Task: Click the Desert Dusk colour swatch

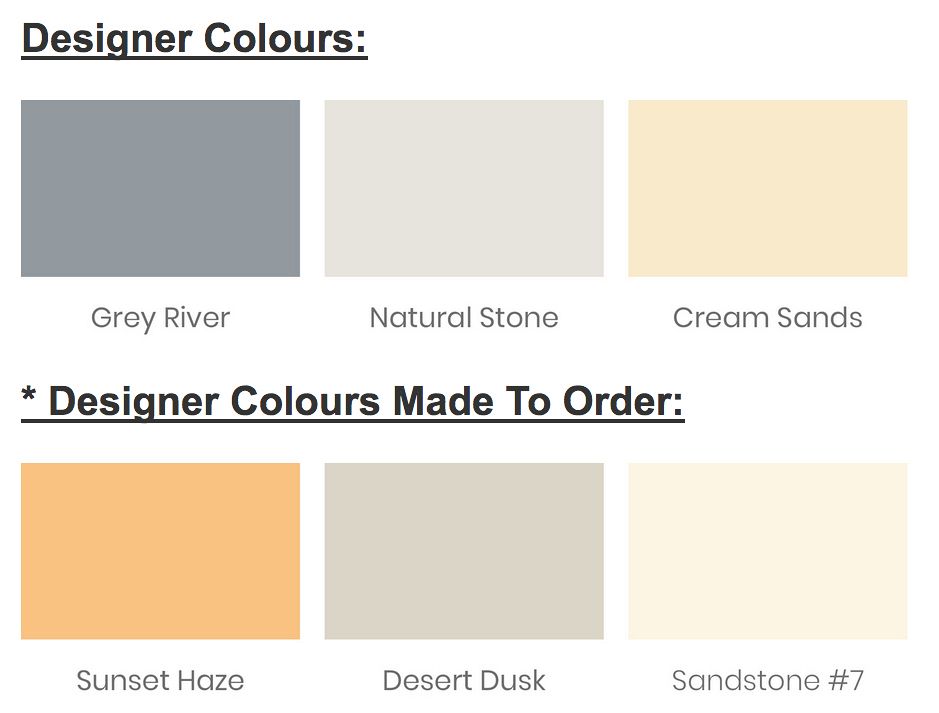Action: tap(464, 551)
